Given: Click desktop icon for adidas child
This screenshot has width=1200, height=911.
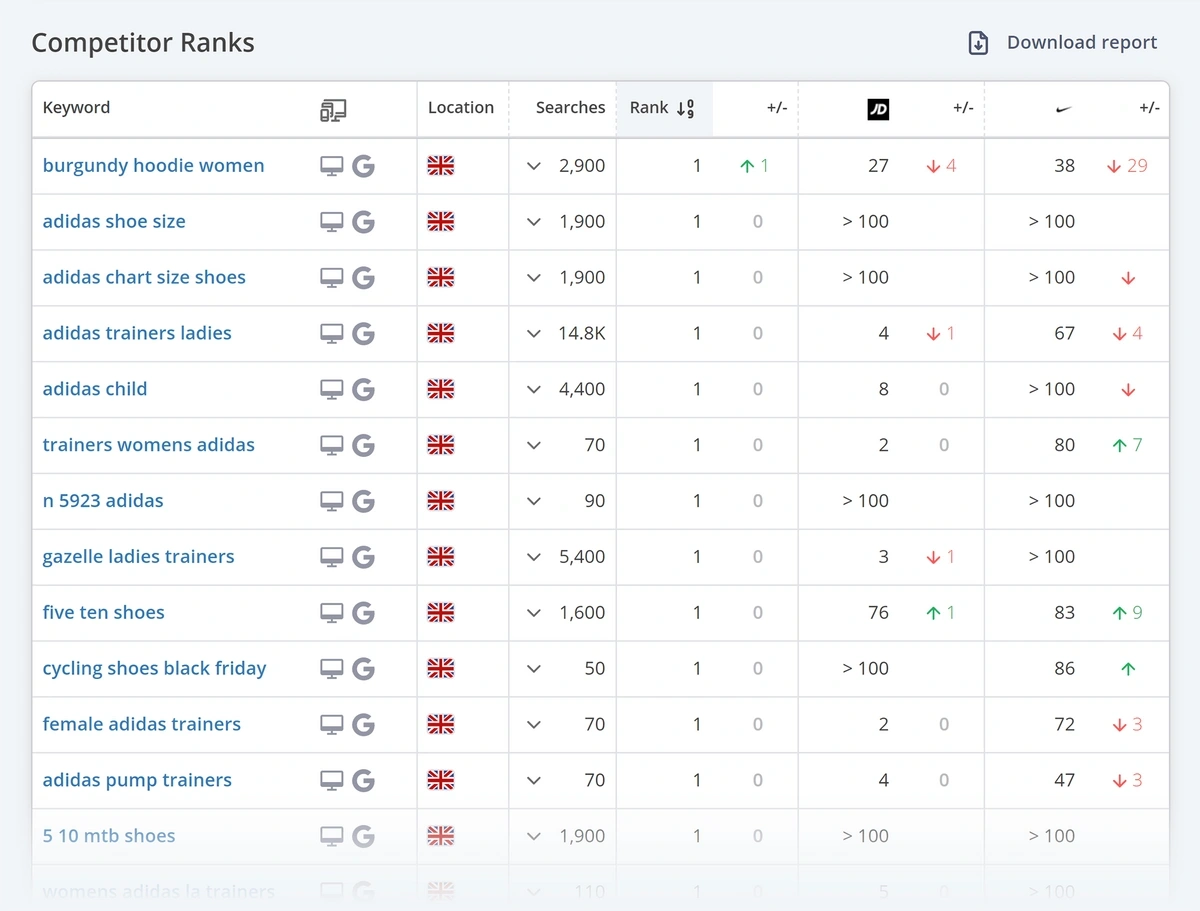Looking at the screenshot, I should coord(332,390).
